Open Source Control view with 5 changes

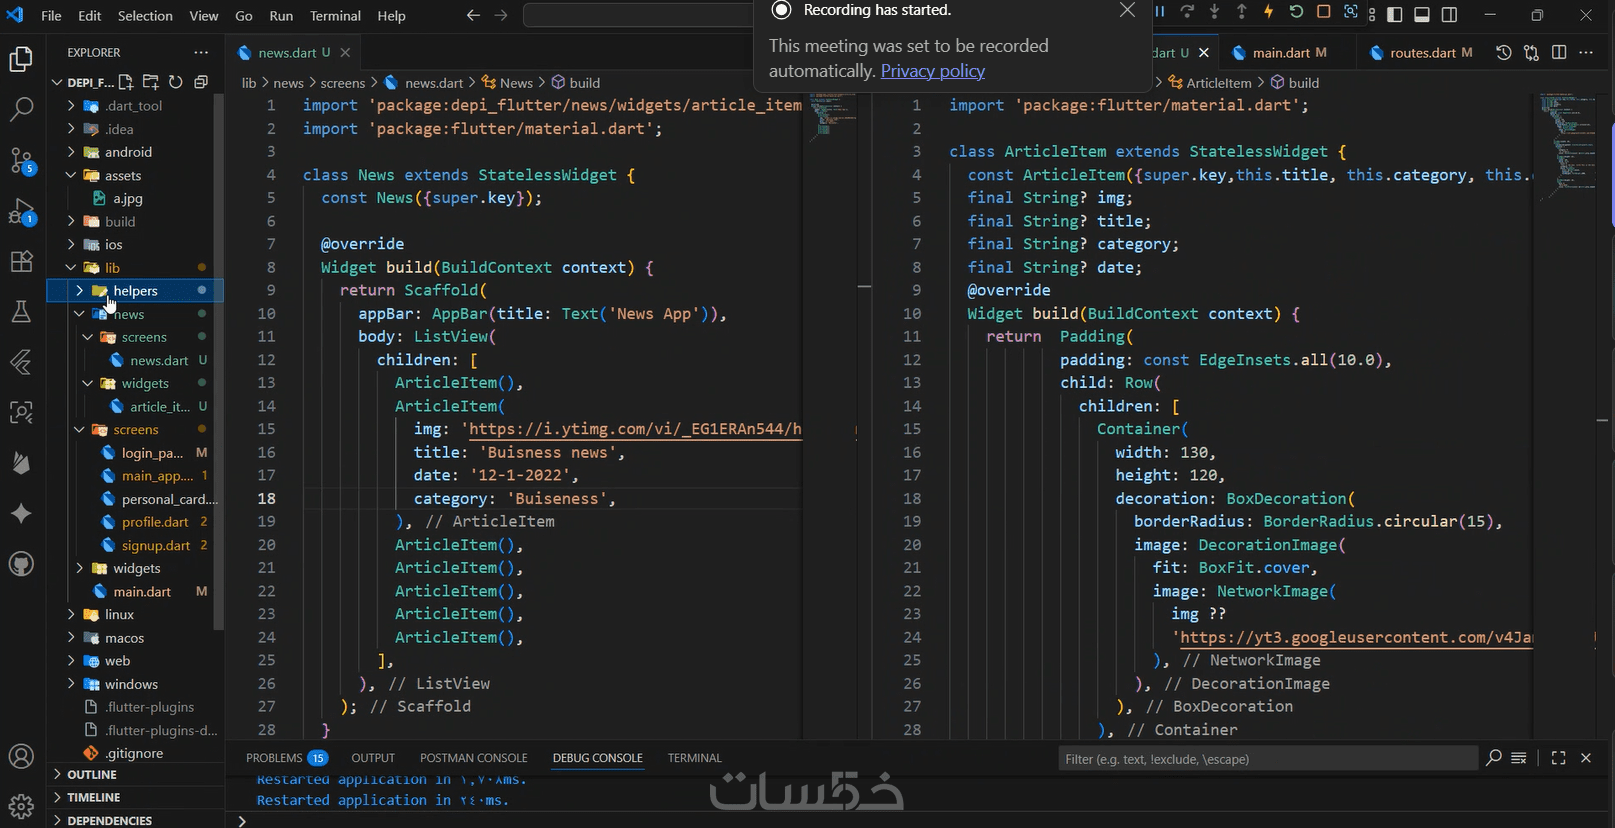click(21, 160)
